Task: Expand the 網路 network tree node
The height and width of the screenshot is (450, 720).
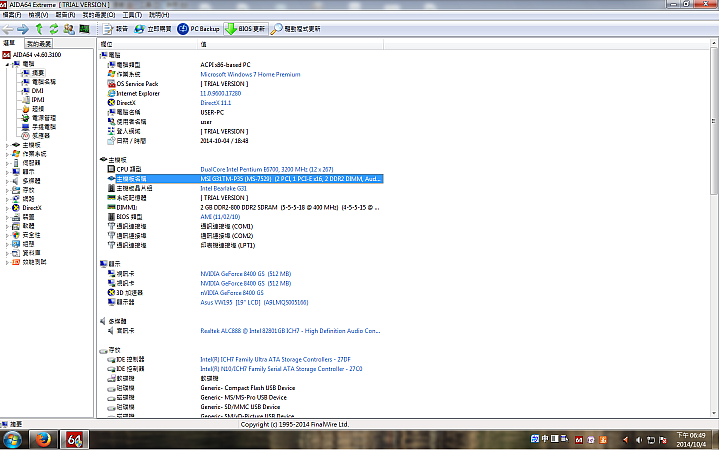Action: pos(7,199)
